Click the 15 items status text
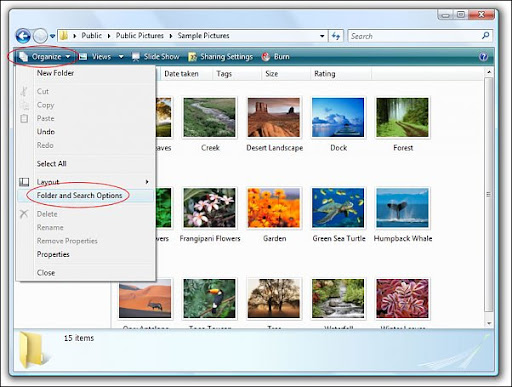This screenshot has width=512, height=387. pyautogui.click(x=79, y=338)
